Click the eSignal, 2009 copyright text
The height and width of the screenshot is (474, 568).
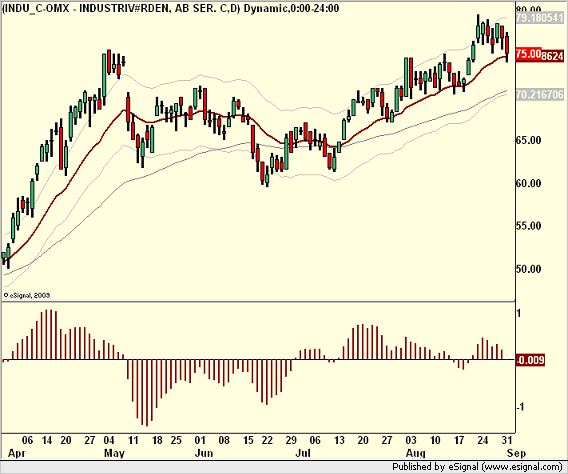click(27, 295)
